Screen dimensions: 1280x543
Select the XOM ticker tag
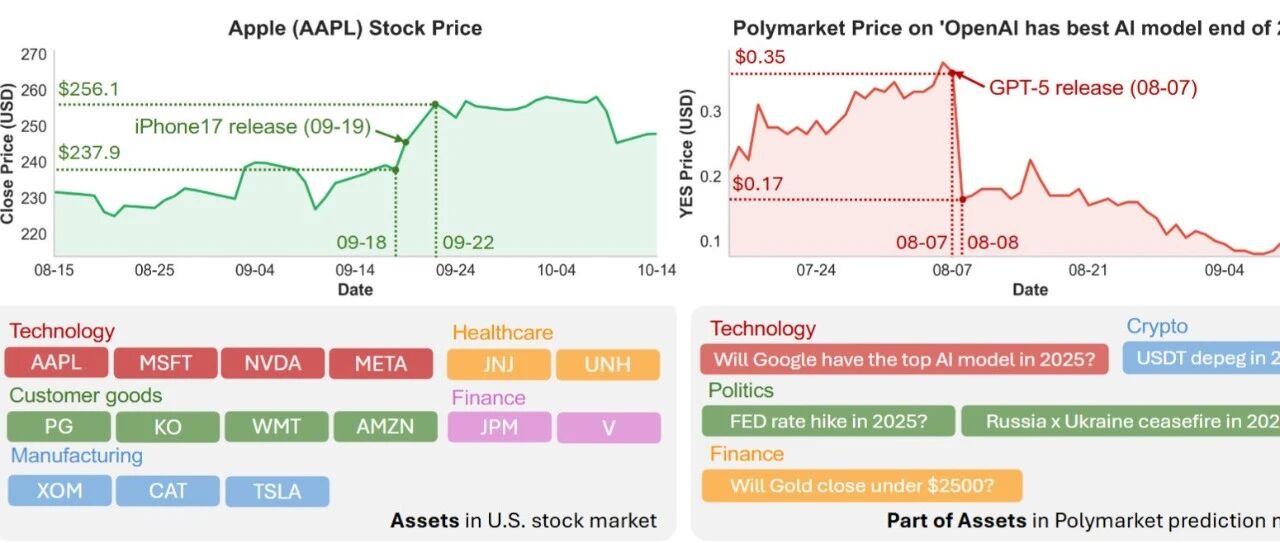[60, 491]
